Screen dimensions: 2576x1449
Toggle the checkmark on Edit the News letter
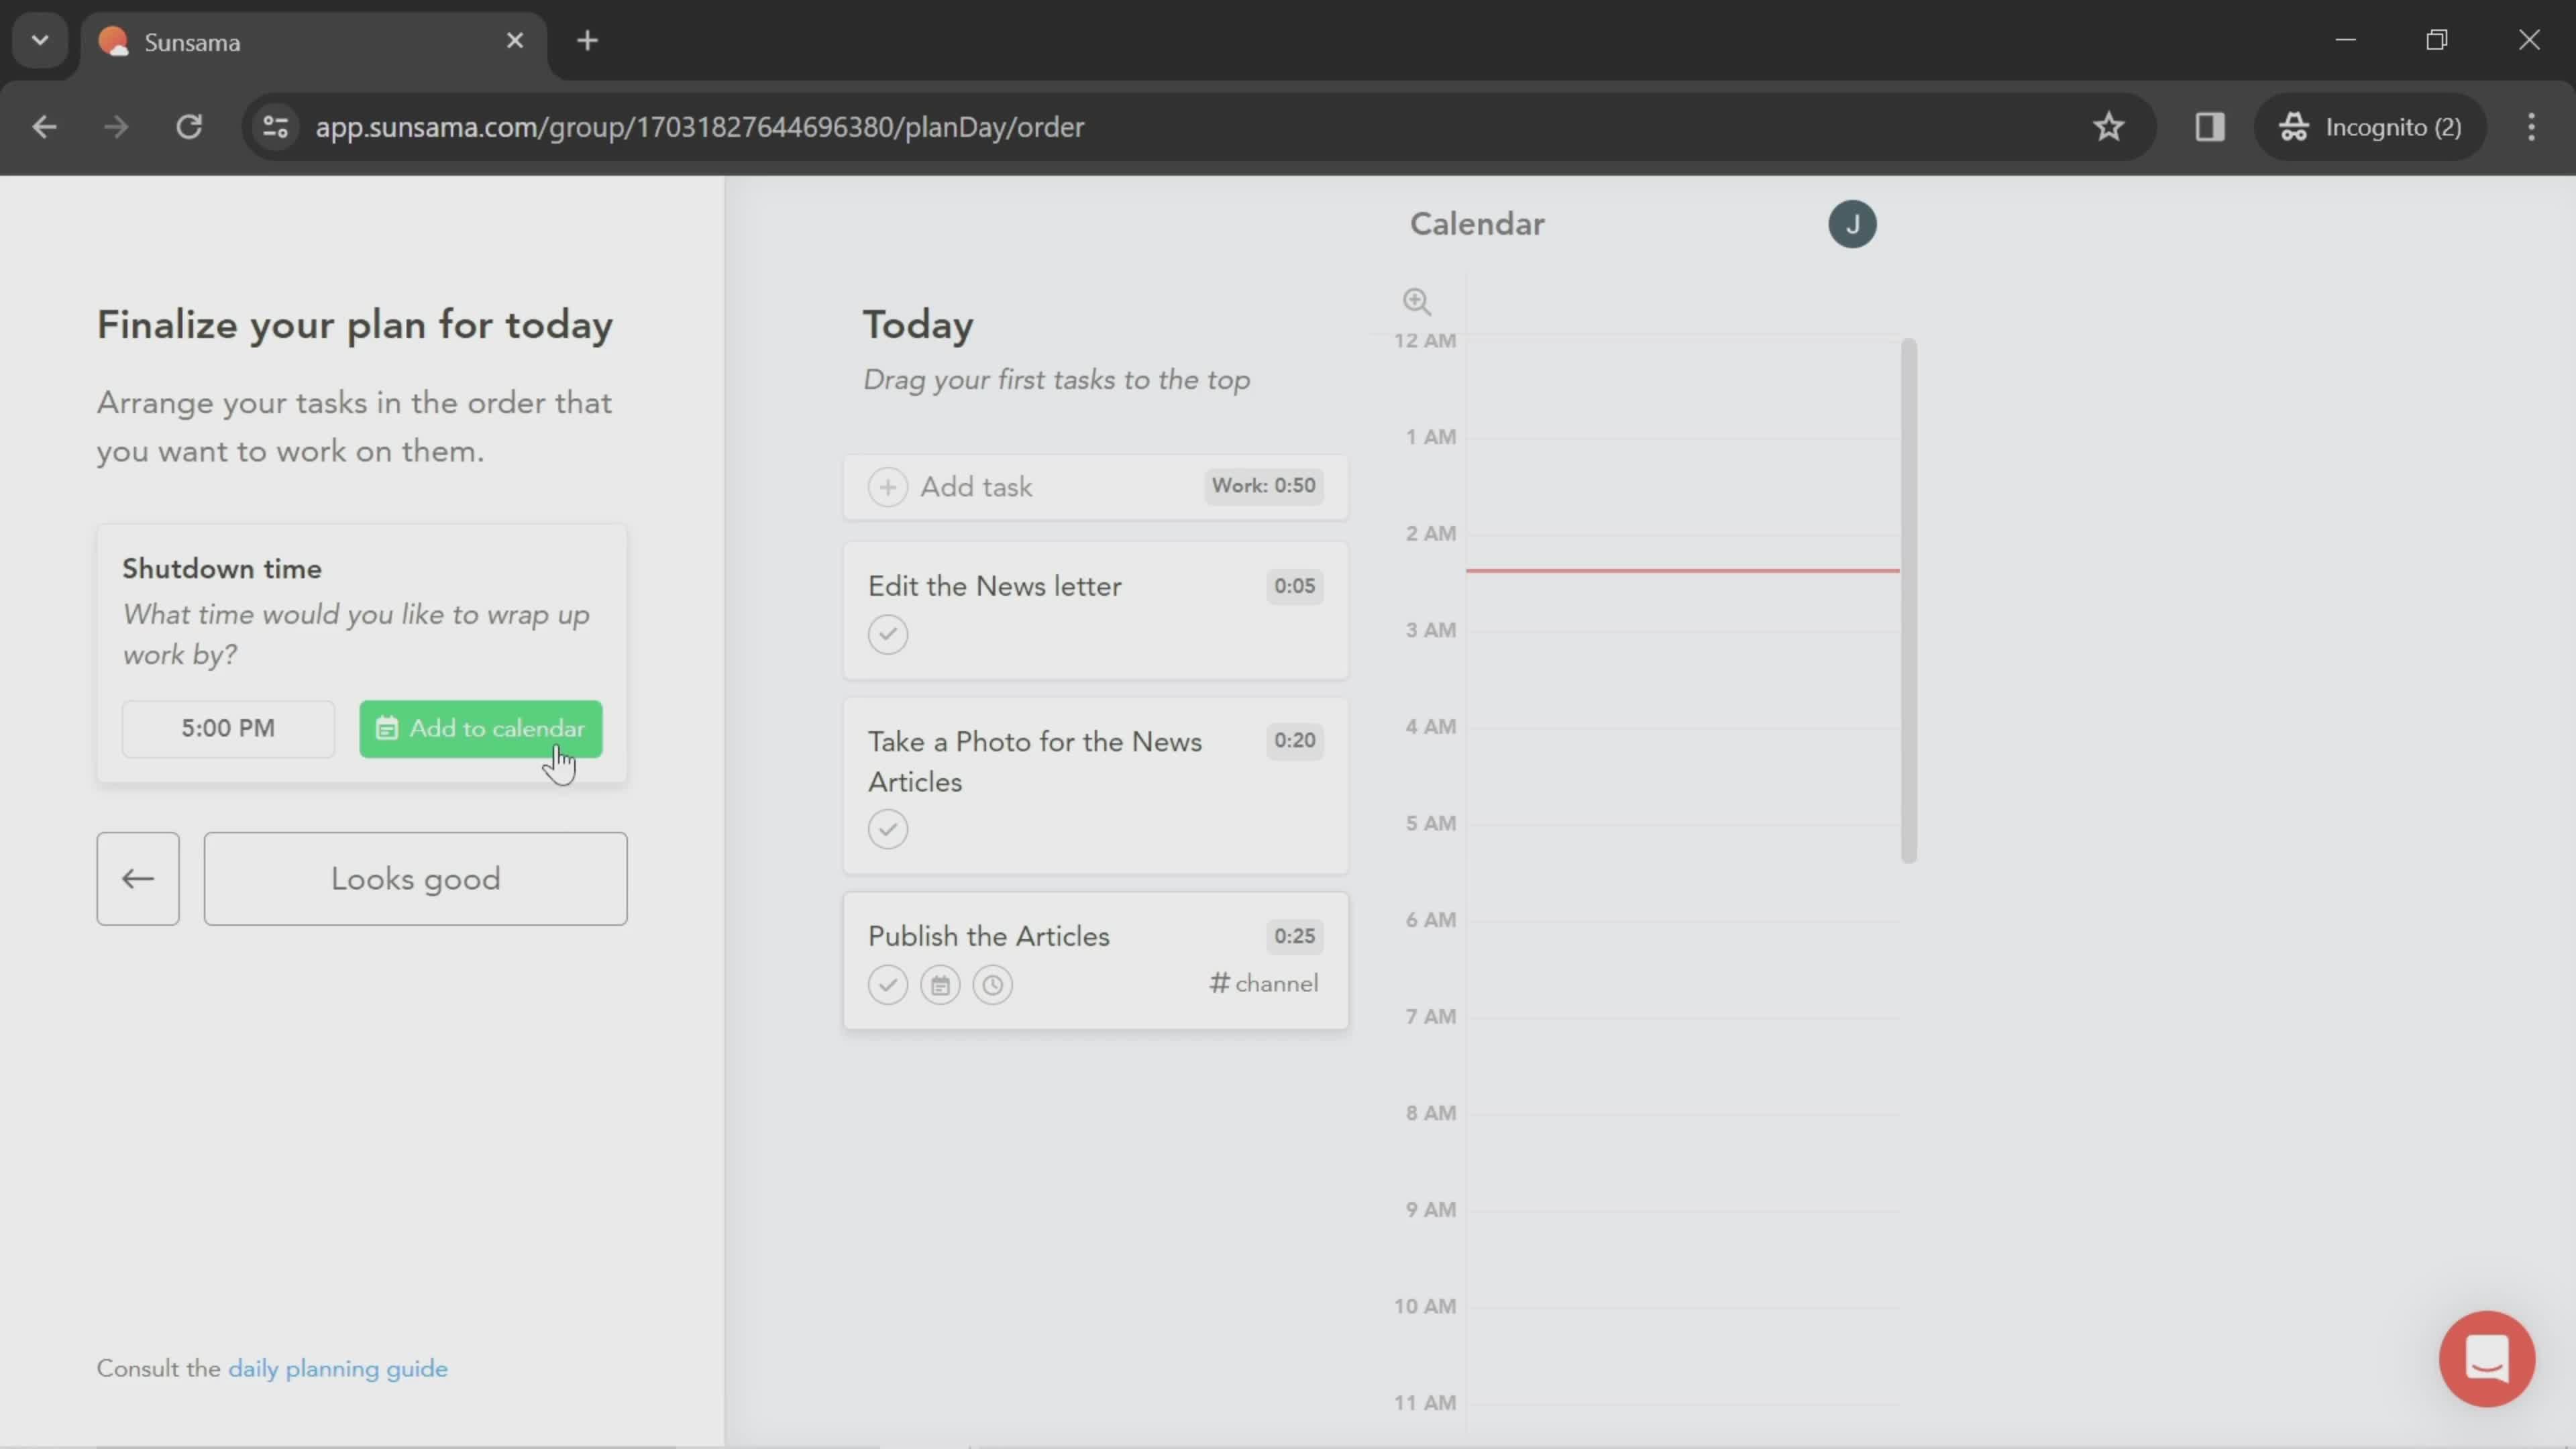point(888,633)
